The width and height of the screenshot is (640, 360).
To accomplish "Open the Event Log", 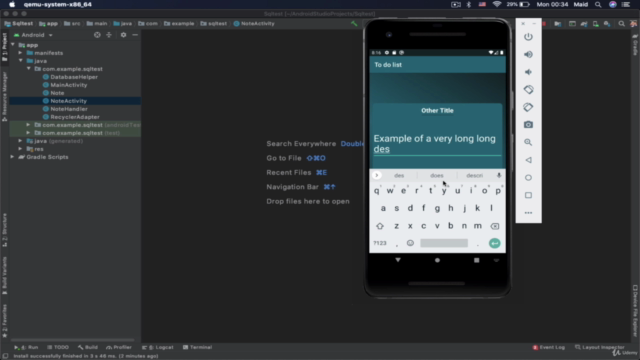I will click(x=549, y=347).
